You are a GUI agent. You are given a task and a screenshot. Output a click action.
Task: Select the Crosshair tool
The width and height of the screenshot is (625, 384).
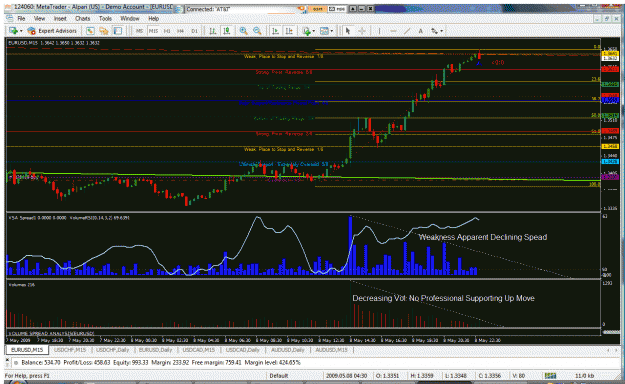coord(362,31)
